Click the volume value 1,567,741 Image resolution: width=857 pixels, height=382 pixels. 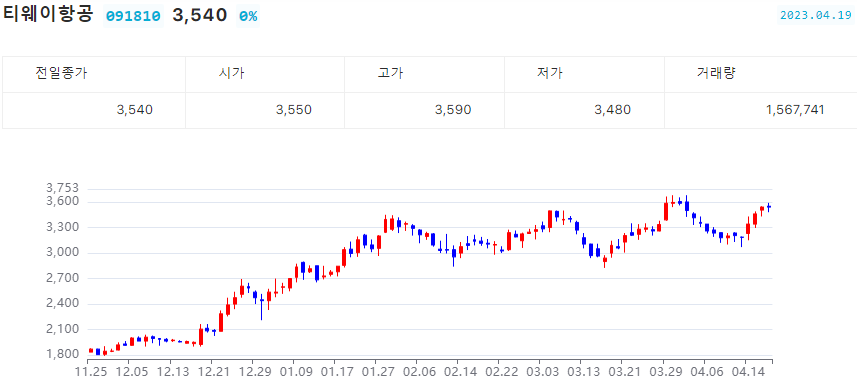click(x=795, y=110)
